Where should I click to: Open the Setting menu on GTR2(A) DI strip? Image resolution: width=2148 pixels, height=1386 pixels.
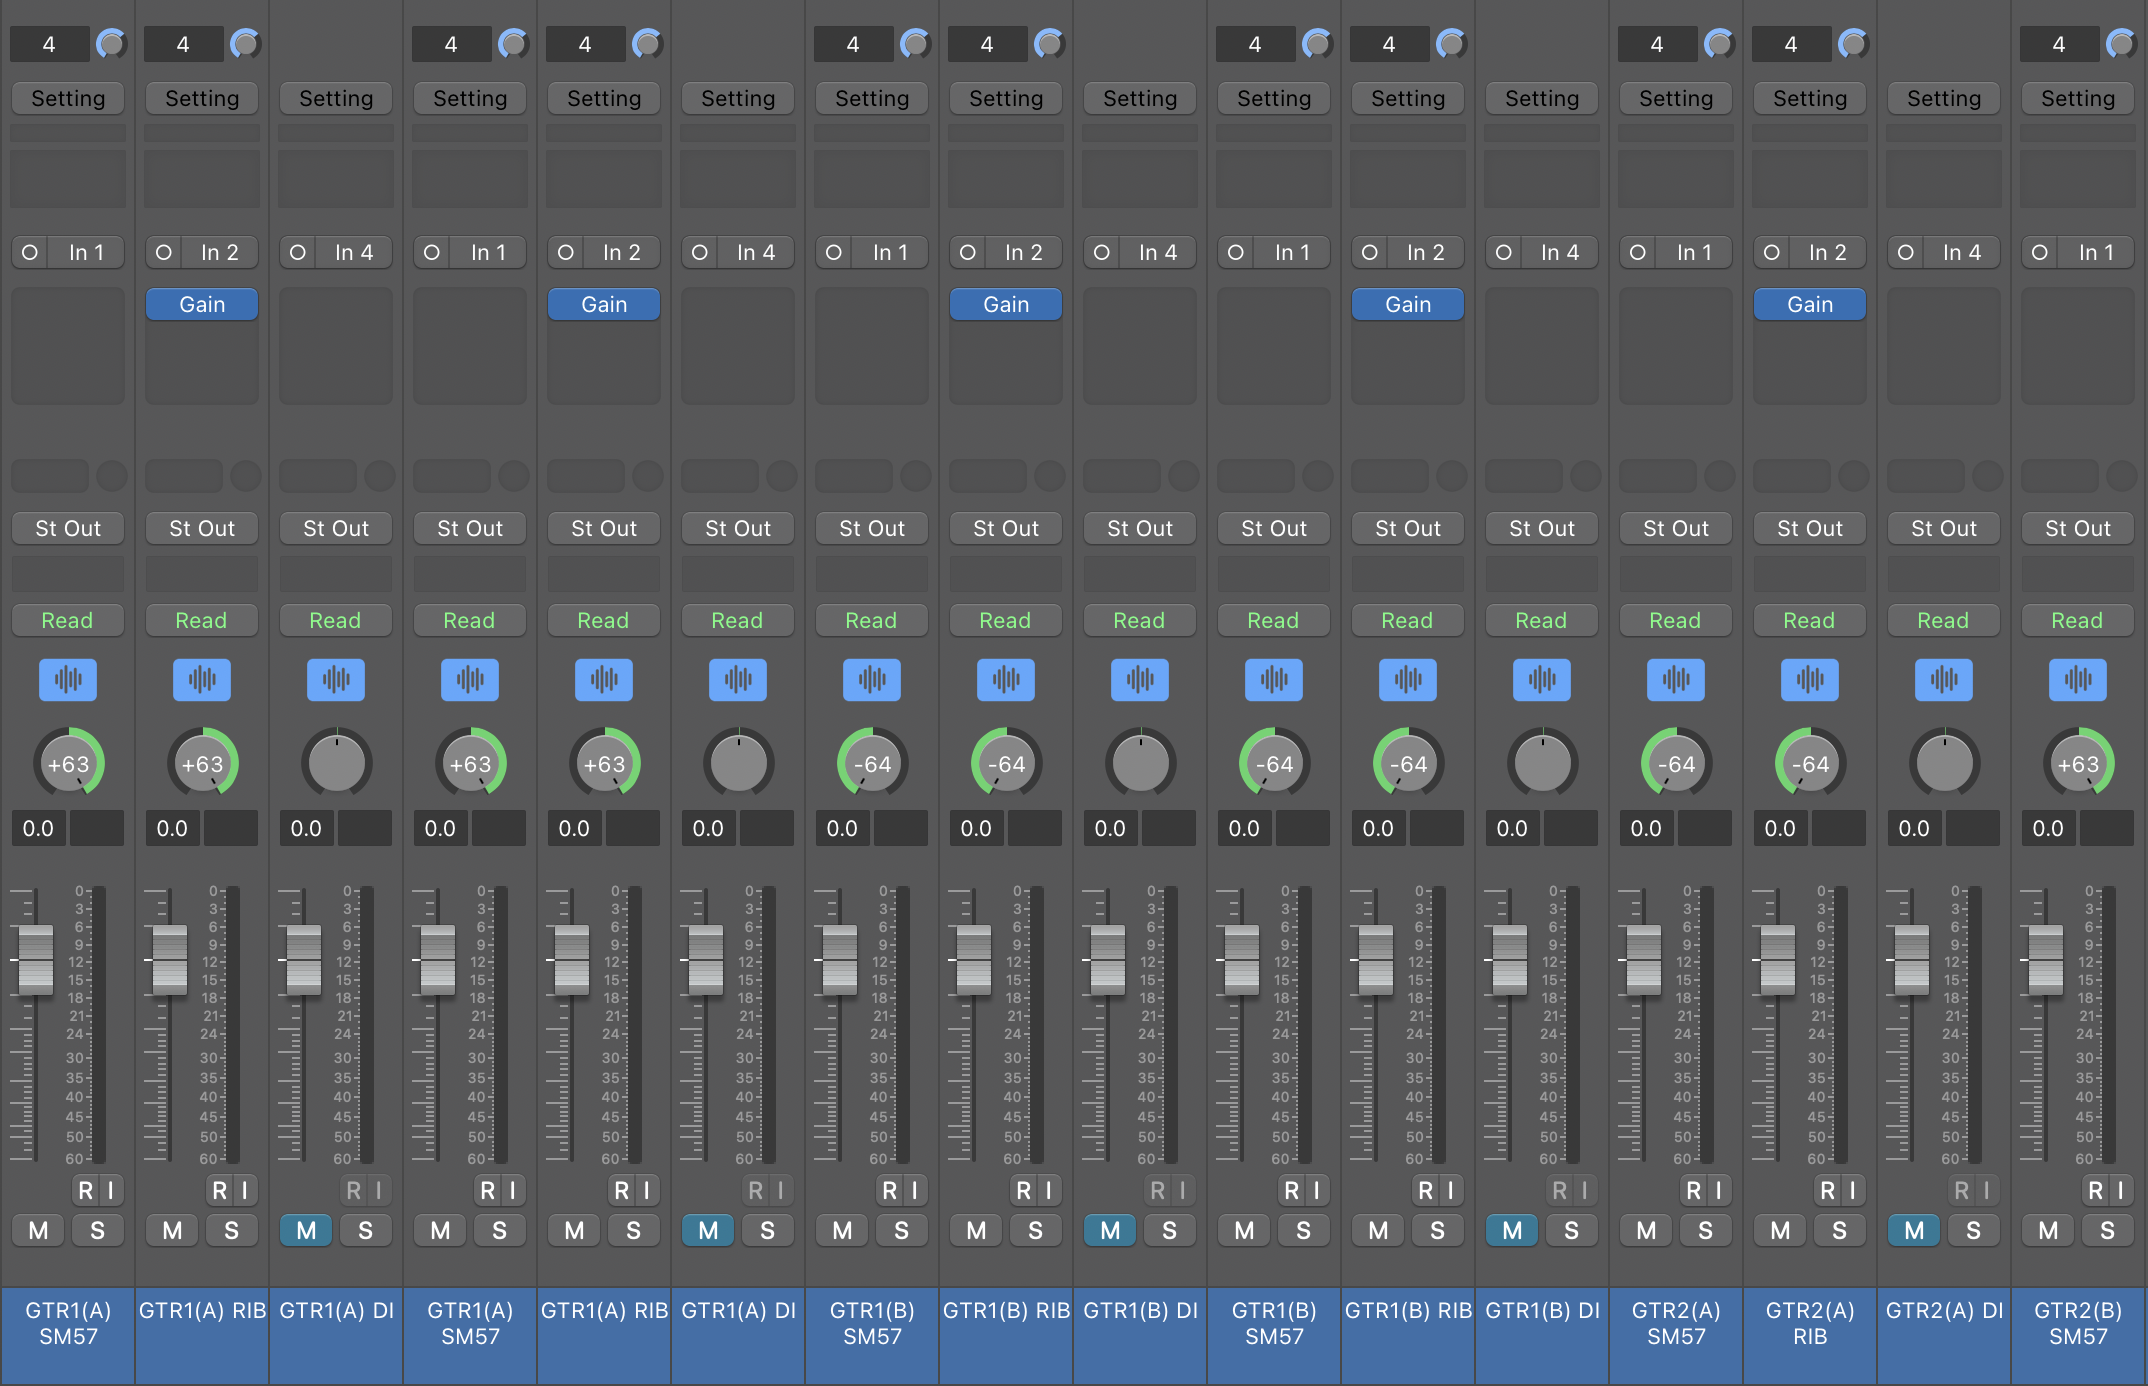coord(1943,98)
